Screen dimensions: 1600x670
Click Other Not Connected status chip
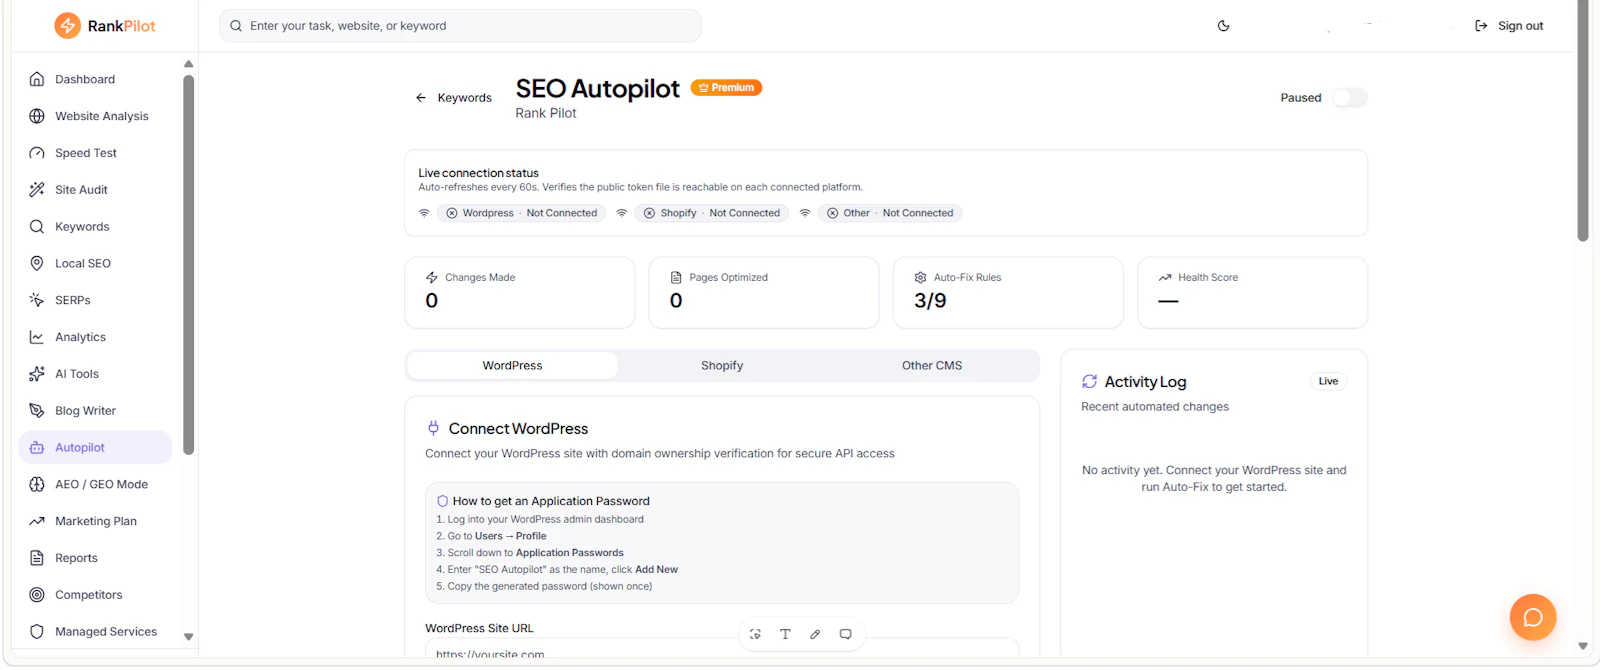(890, 213)
